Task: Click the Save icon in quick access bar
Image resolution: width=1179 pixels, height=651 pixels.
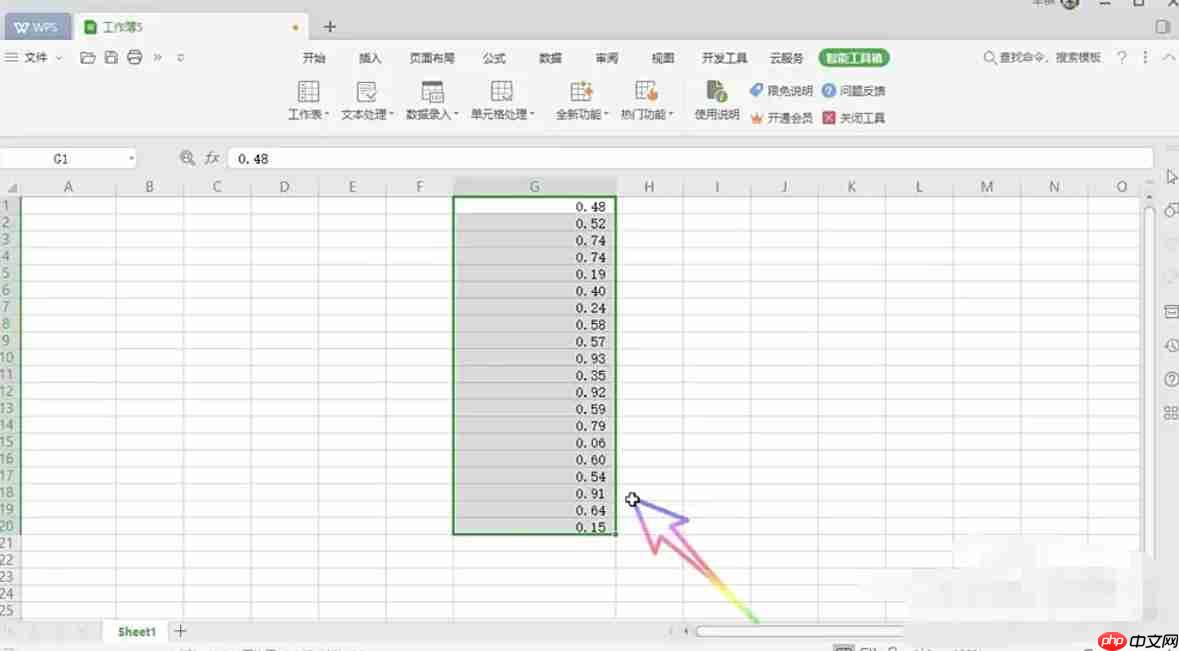Action: (110, 57)
